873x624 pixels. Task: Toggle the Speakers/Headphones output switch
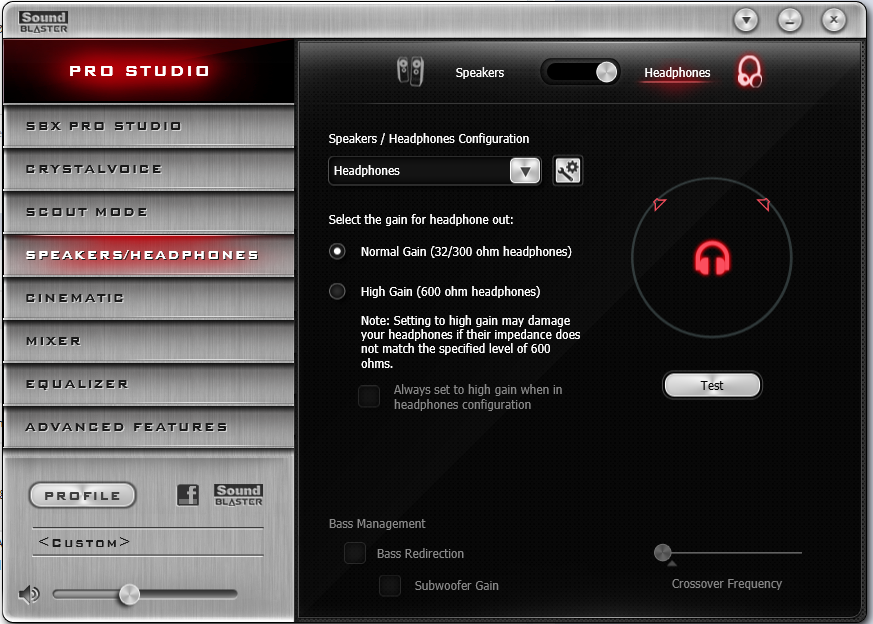581,72
